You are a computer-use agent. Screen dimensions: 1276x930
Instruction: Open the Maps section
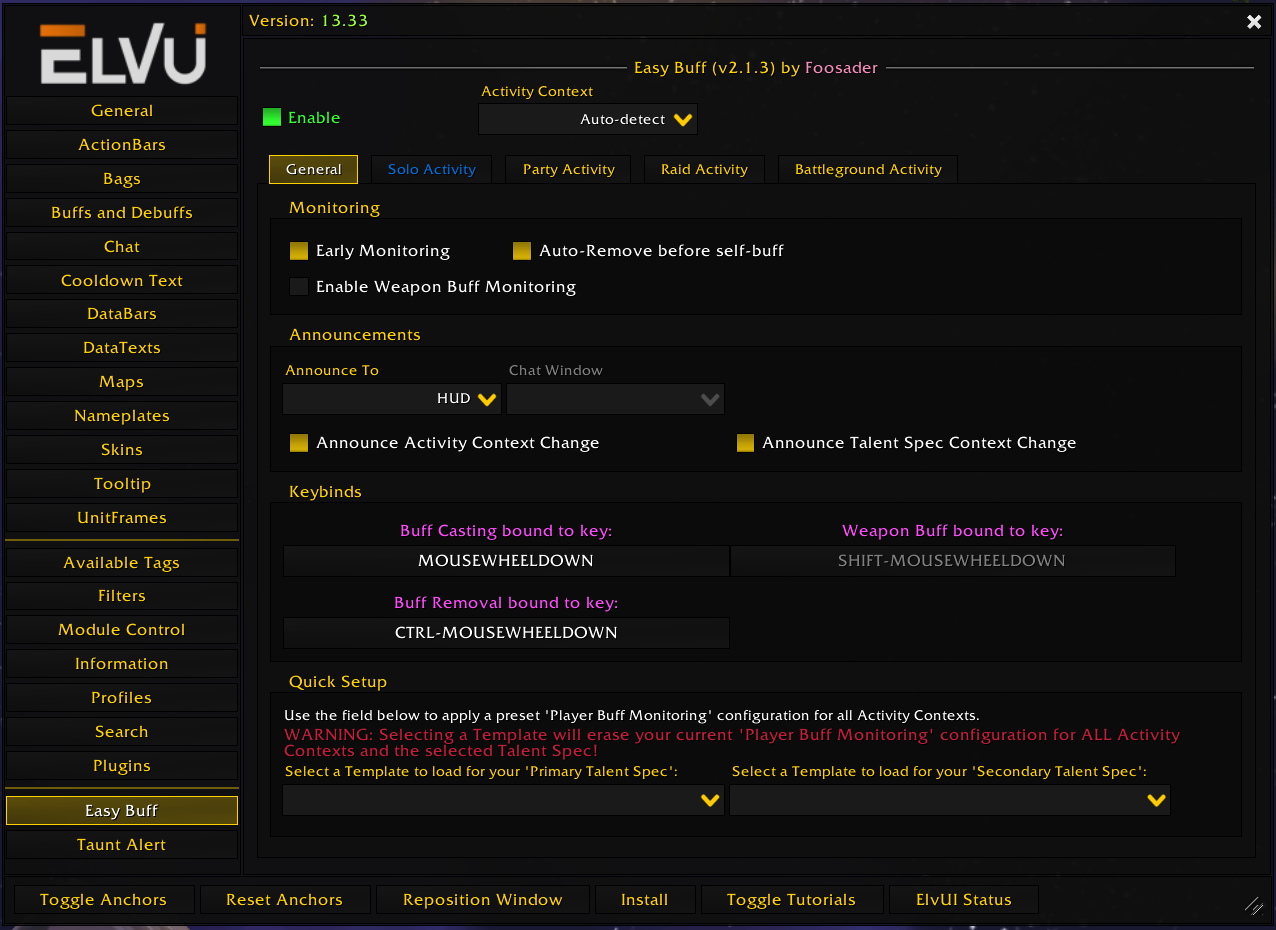pyautogui.click(x=122, y=382)
